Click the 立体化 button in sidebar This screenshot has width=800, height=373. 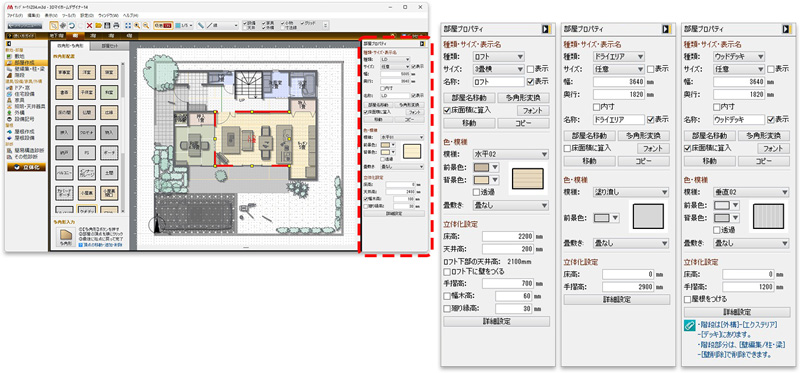click(x=26, y=167)
